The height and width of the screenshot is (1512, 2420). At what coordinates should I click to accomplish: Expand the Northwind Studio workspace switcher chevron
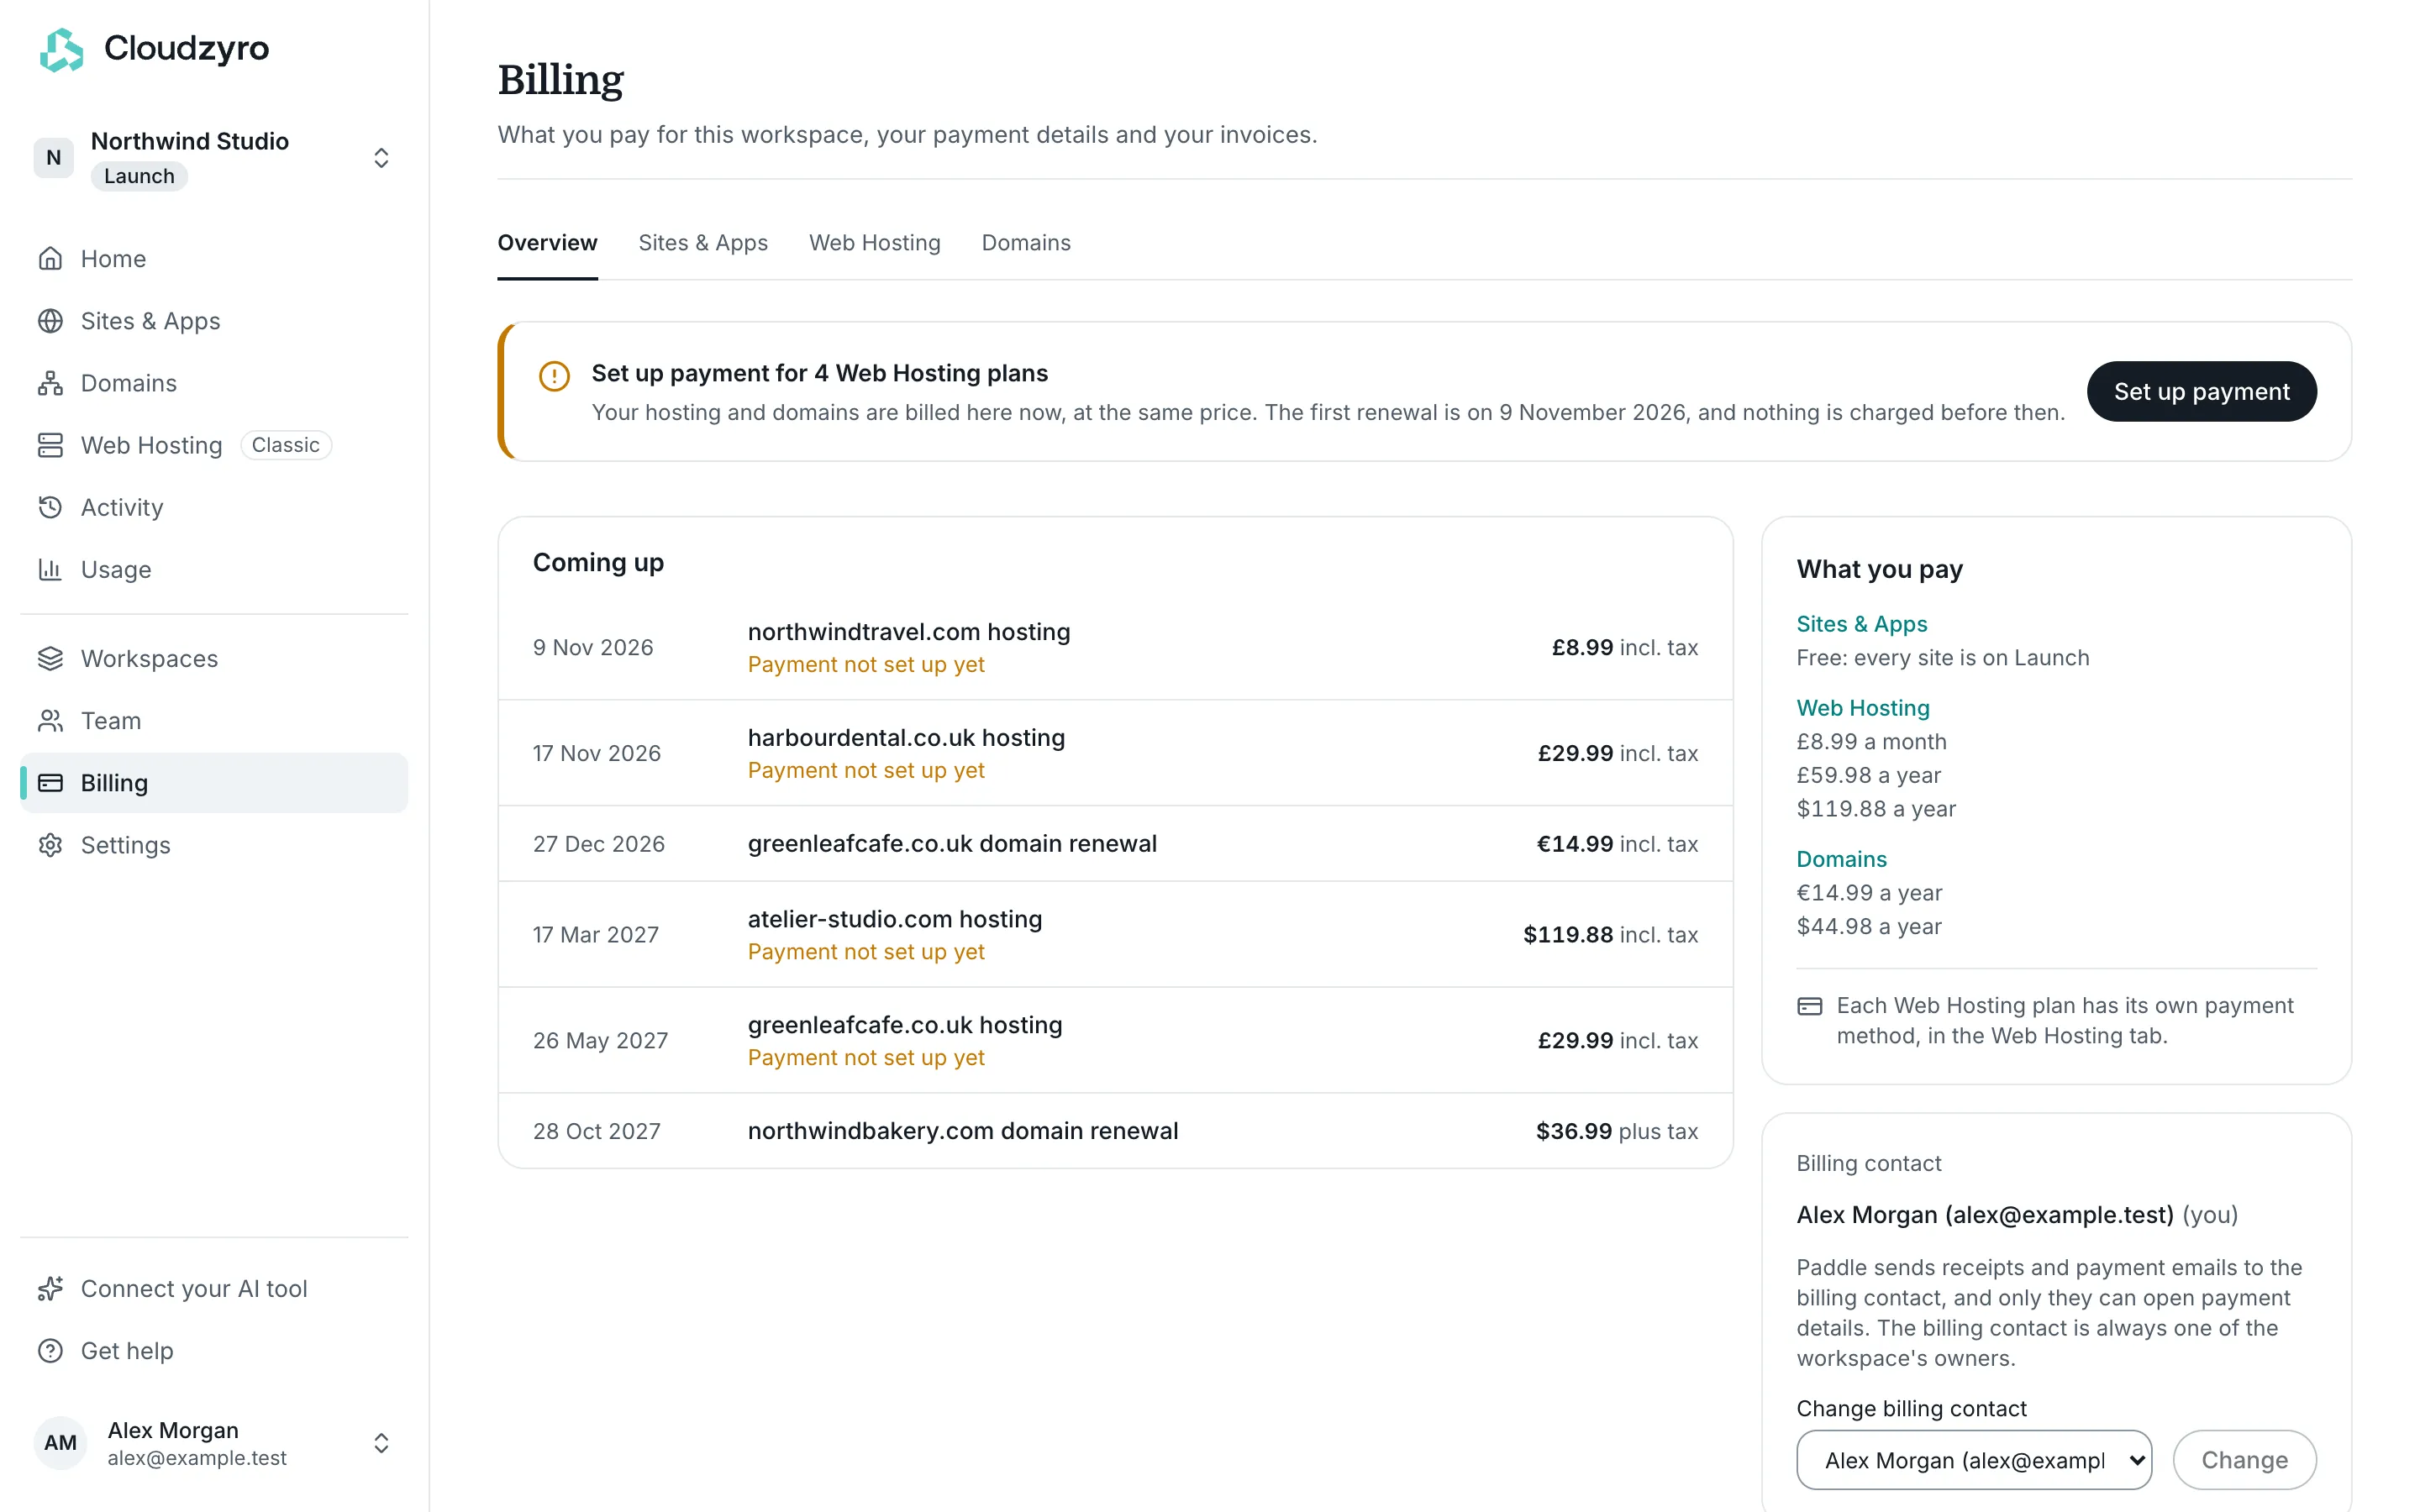coord(381,158)
